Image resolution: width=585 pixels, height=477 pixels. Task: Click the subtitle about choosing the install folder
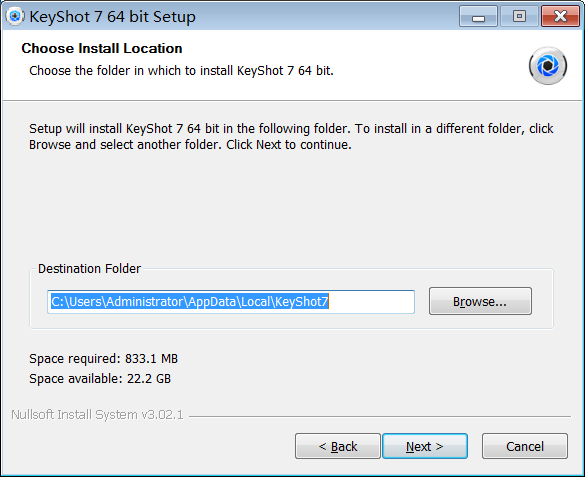(181, 70)
